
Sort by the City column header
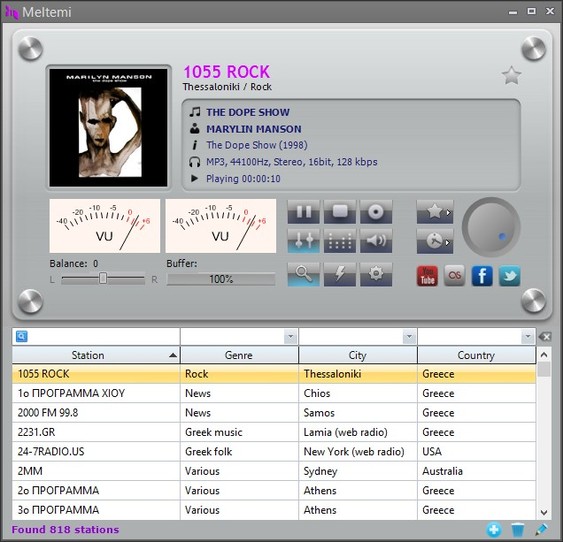(358, 355)
